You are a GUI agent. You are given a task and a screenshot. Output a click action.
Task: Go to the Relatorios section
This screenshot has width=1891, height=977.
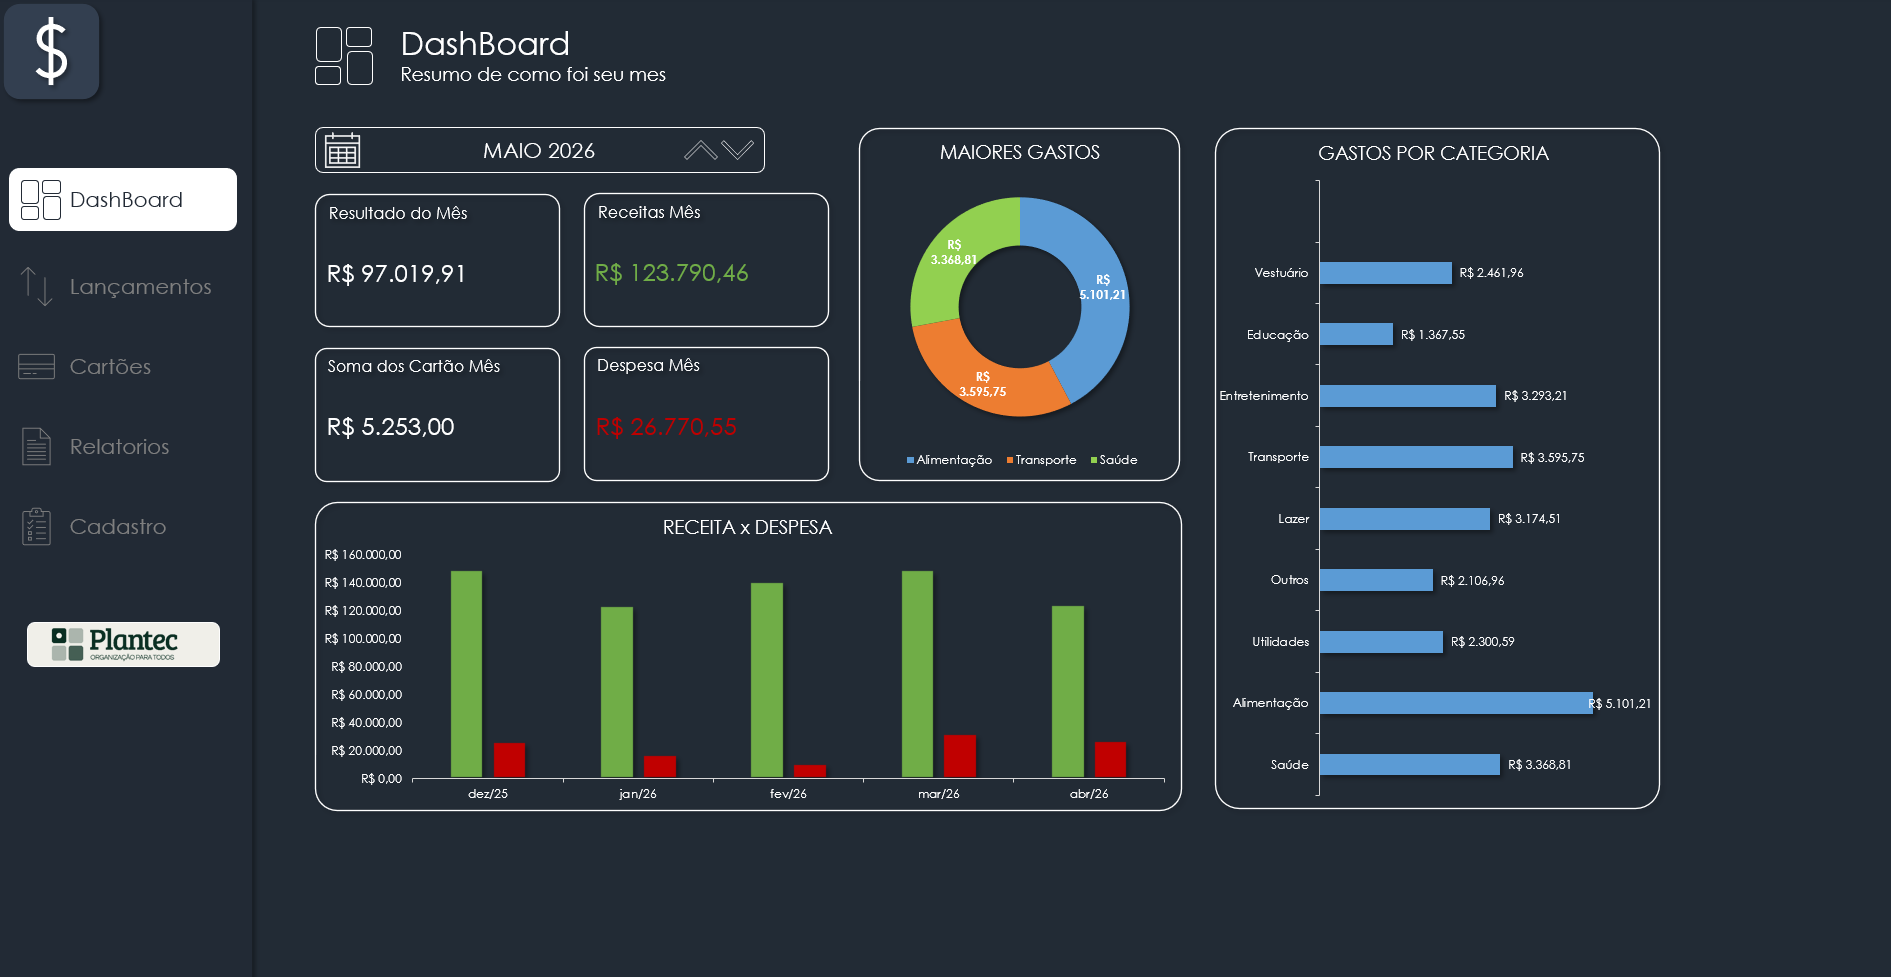(x=119, y=447)
